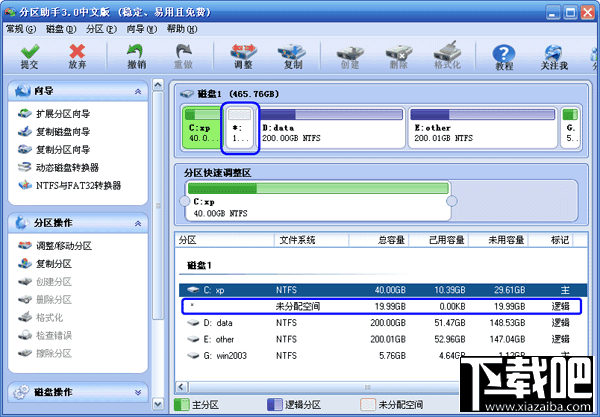Click the left resize handle of C:xp bar
This screenshot has width=600, height=417.
pos(185,201)
